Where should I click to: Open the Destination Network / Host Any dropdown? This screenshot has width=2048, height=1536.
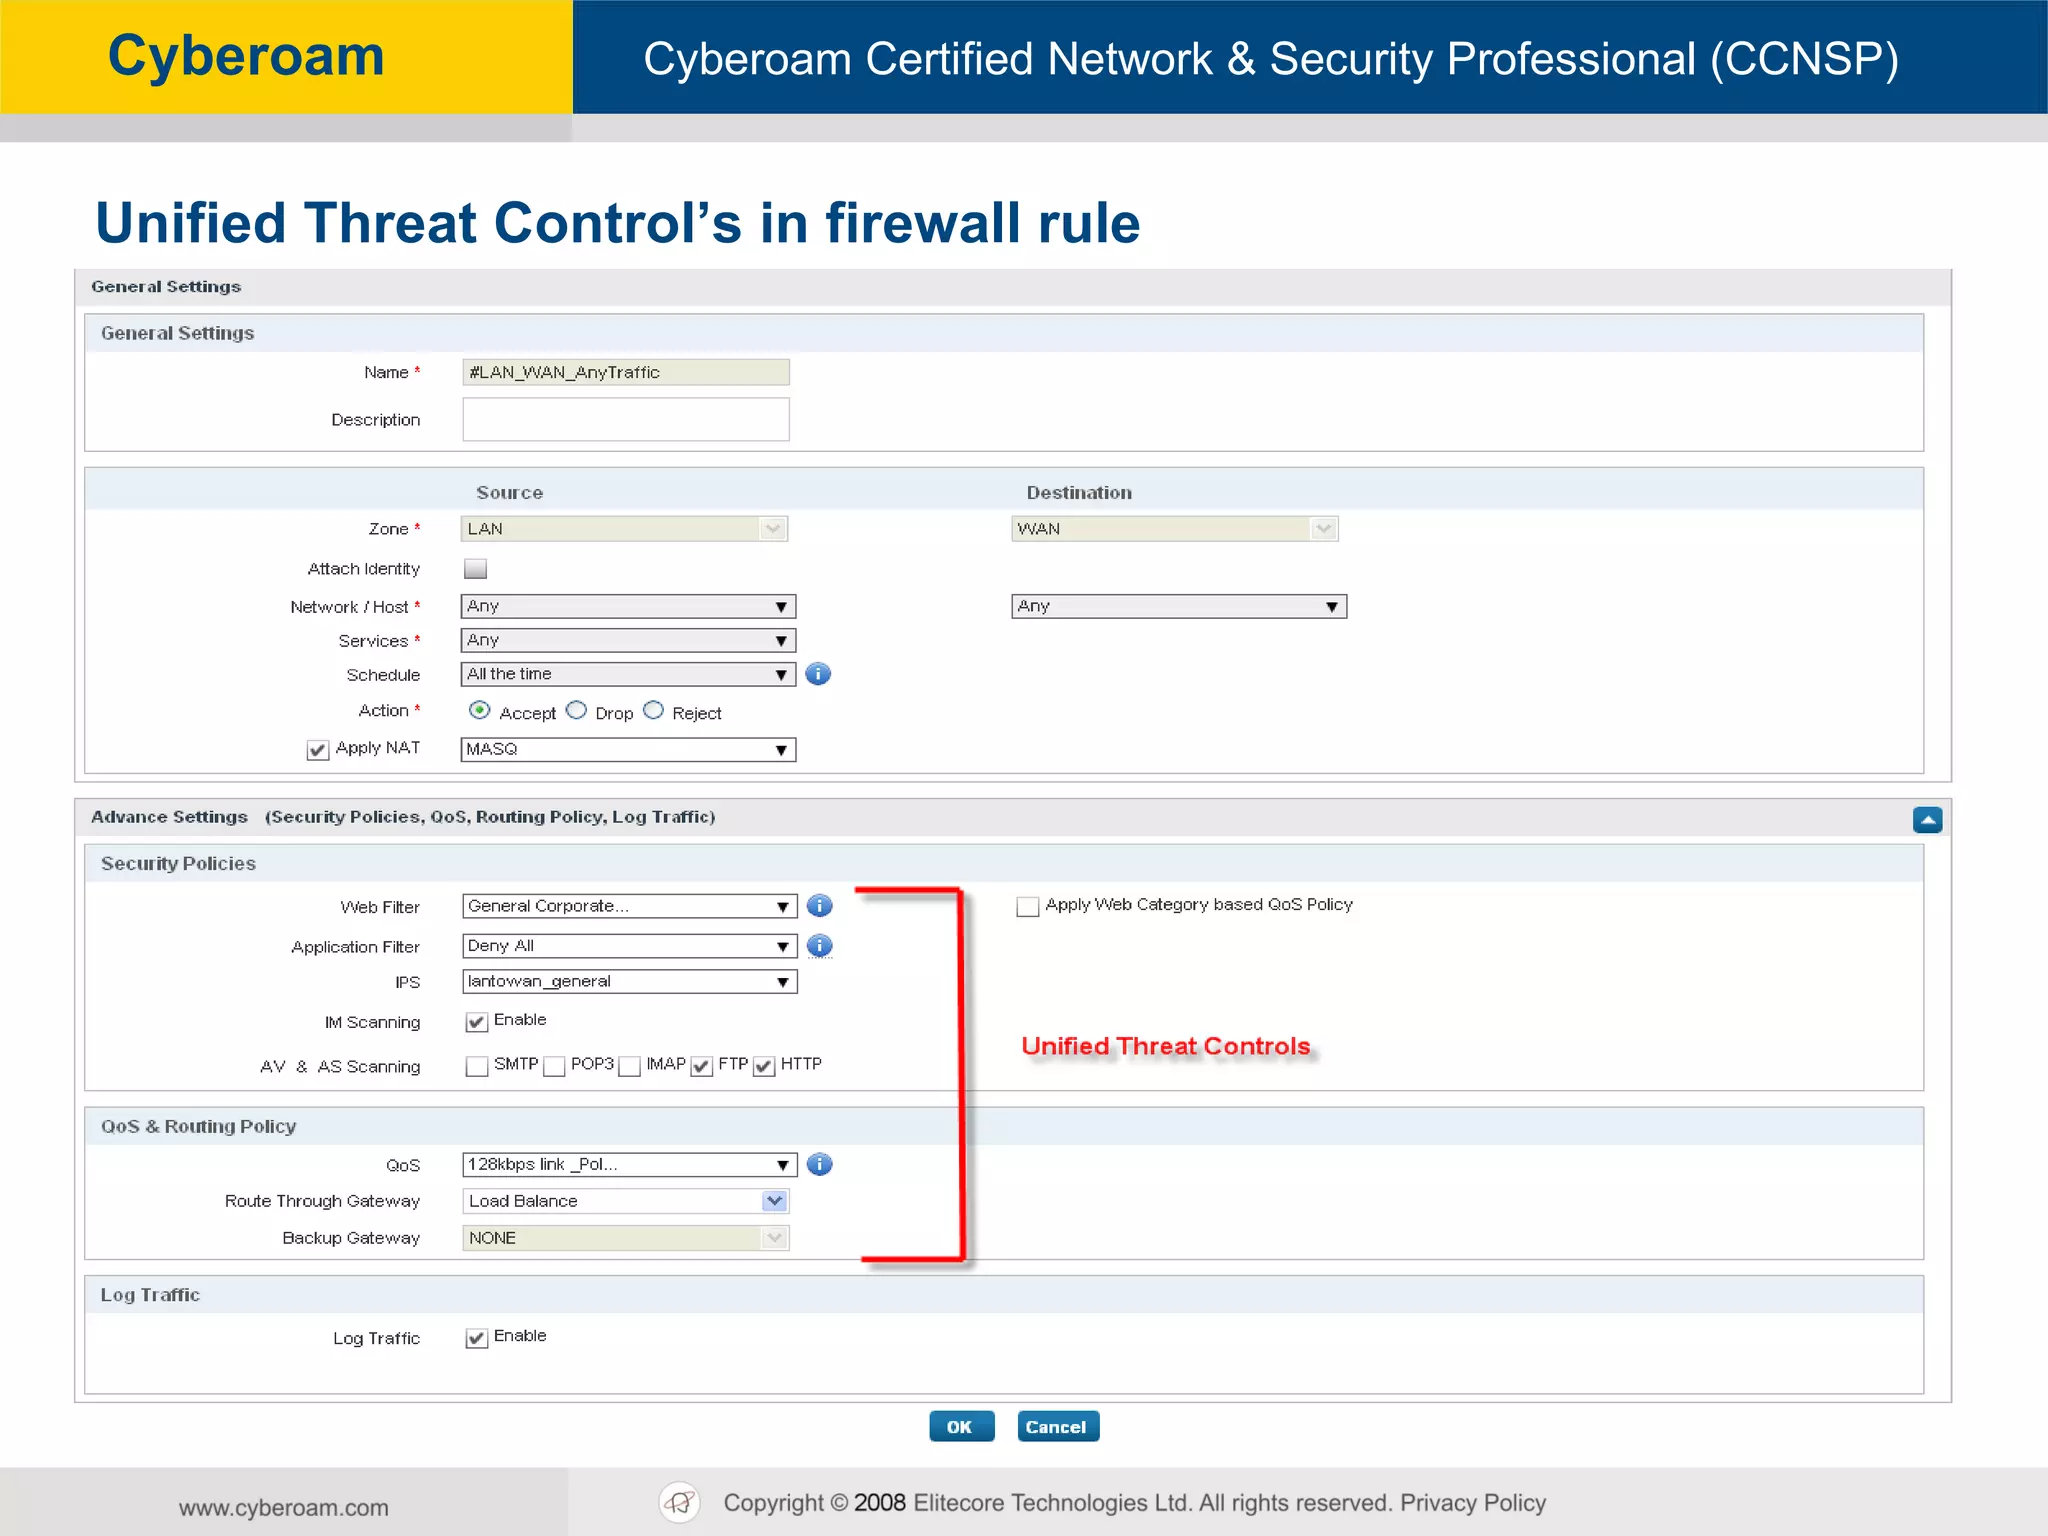click(x=1179, y=606)
